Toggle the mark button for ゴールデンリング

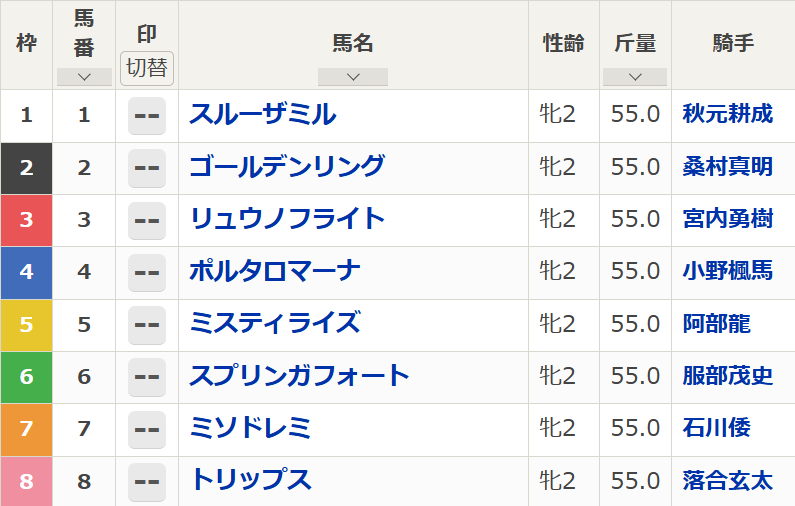(x=147, y=168)
